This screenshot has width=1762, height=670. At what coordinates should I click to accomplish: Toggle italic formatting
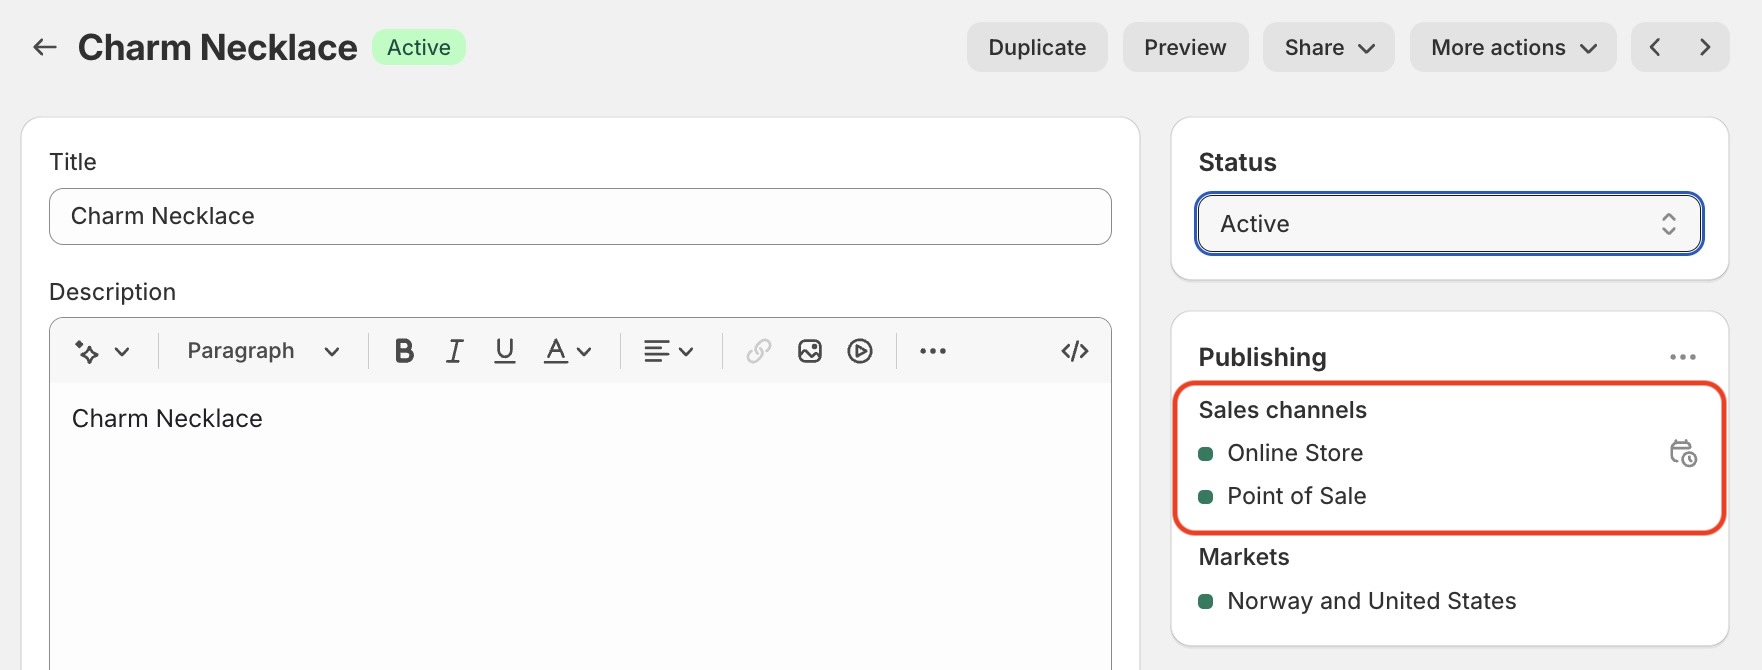[454, 351]
